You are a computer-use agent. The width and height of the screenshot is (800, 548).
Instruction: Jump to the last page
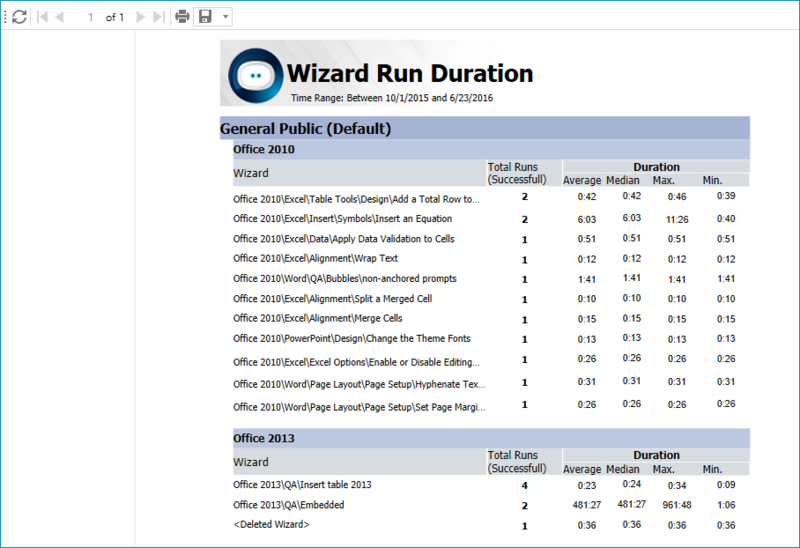point(158,17)
